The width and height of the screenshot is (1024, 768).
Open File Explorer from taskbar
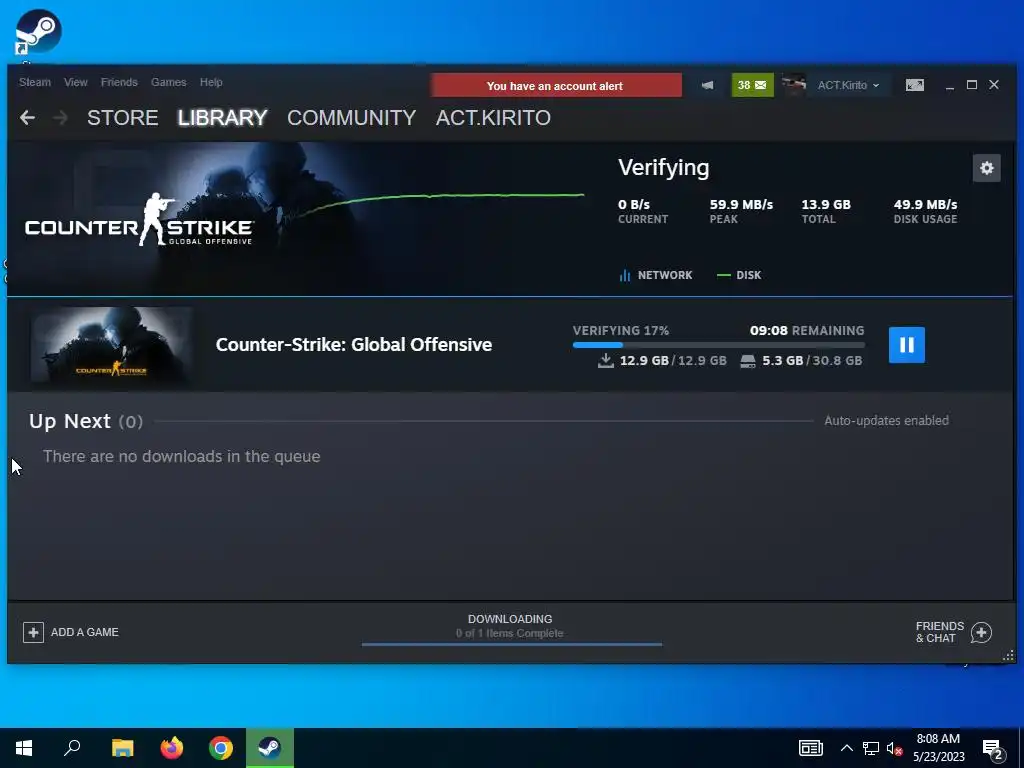pos(122,748)
